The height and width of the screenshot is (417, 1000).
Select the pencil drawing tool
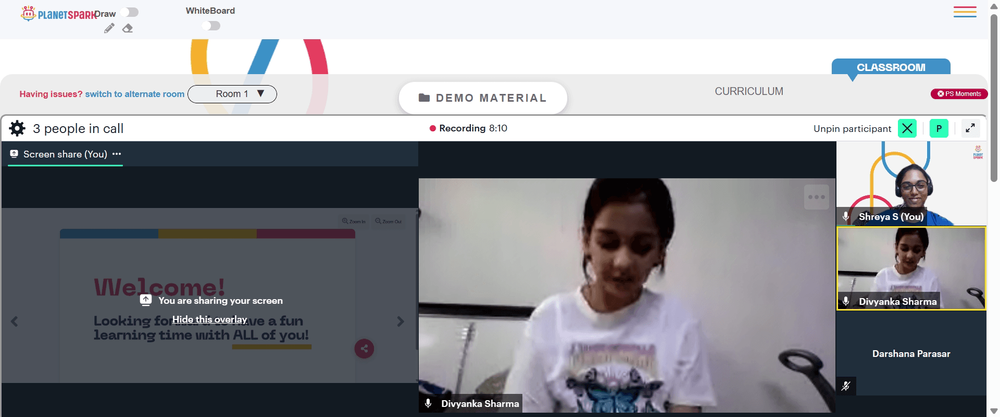point(109,28)
